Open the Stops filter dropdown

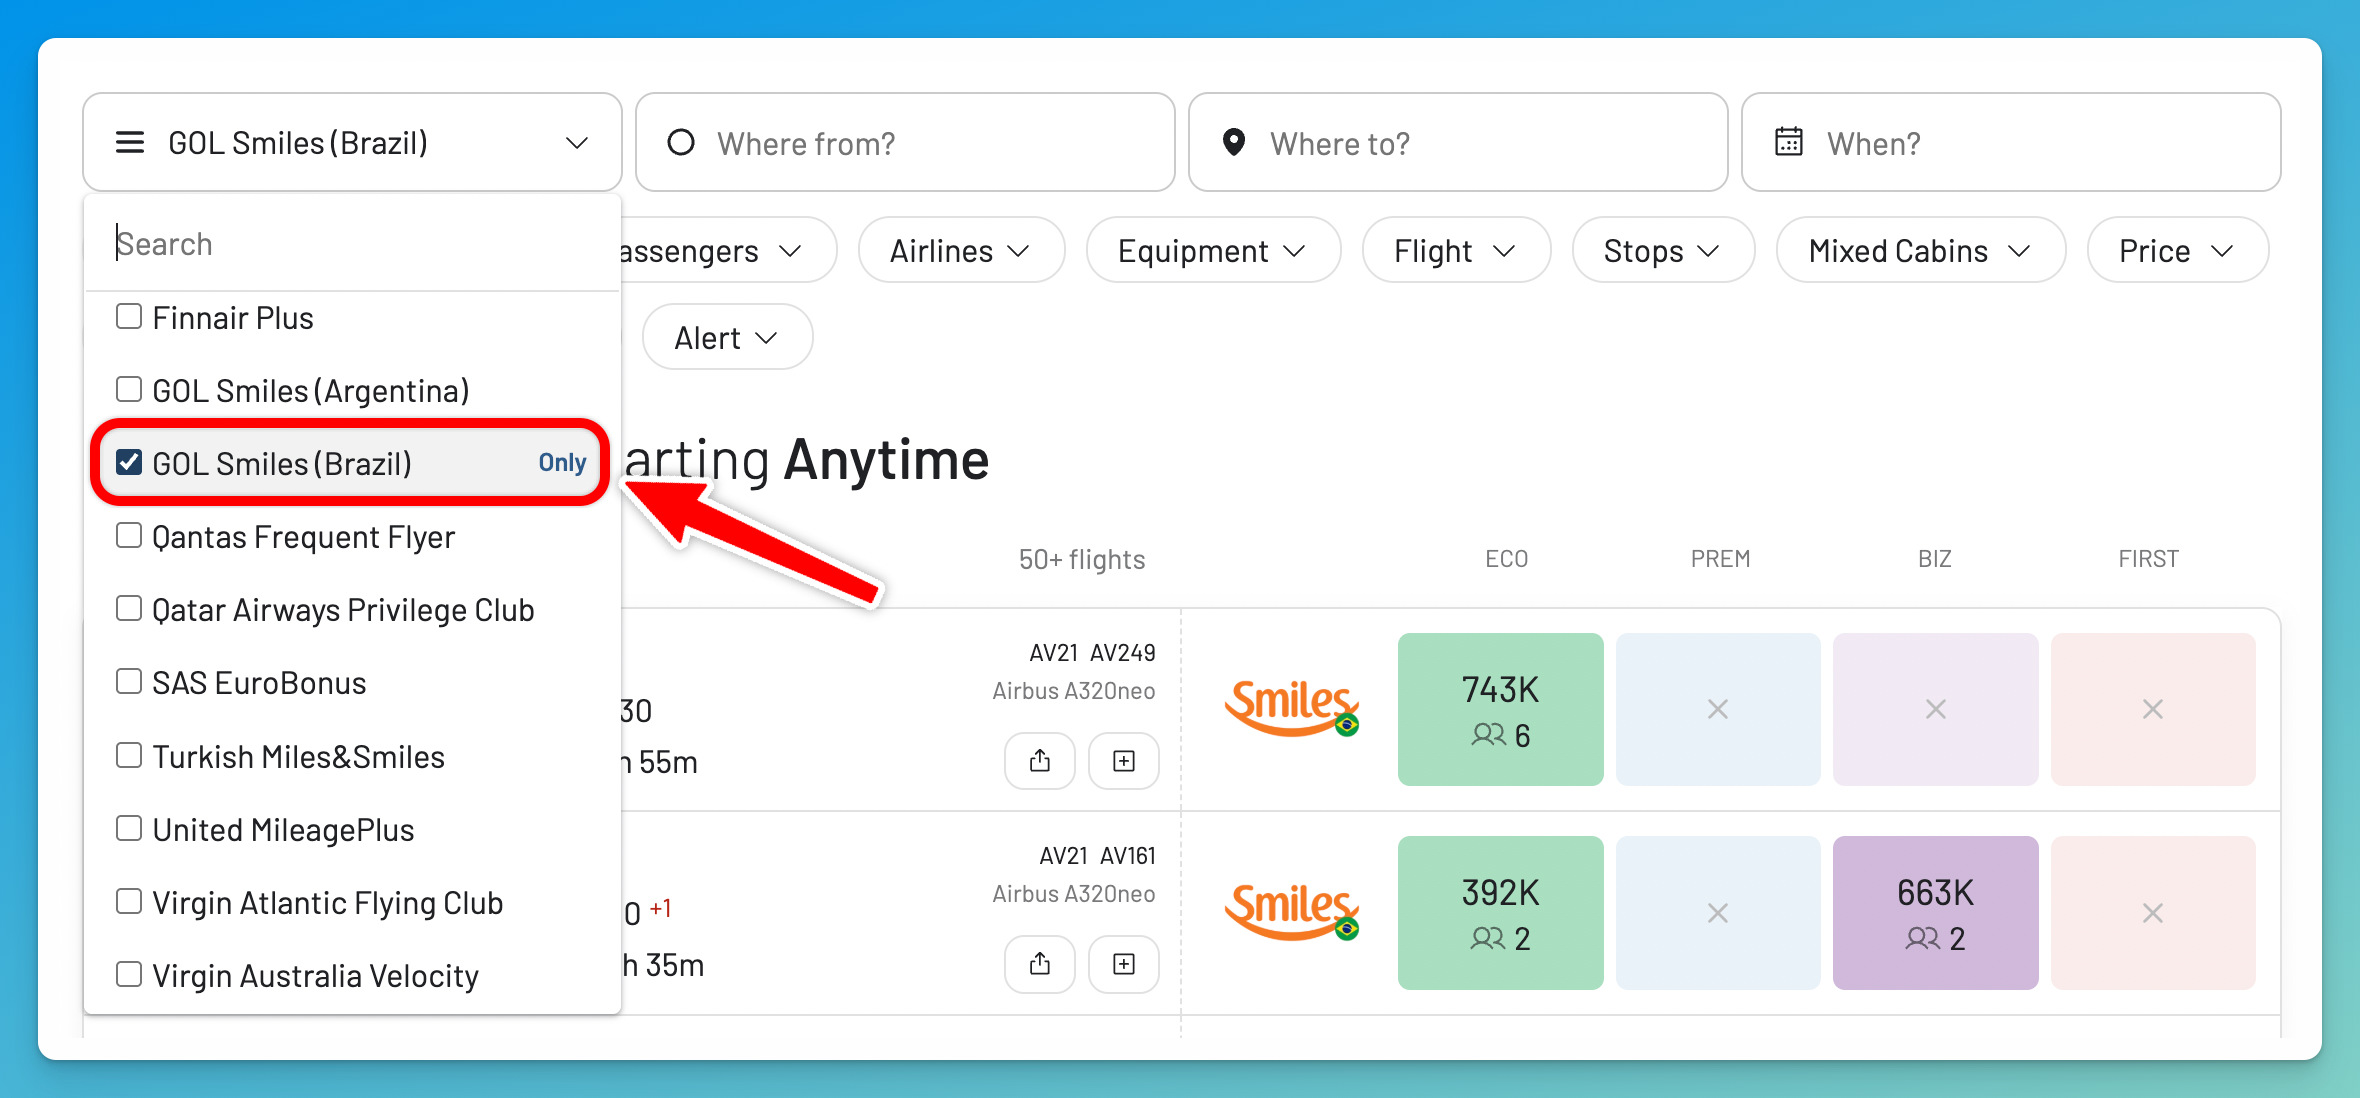point(1663,250)
